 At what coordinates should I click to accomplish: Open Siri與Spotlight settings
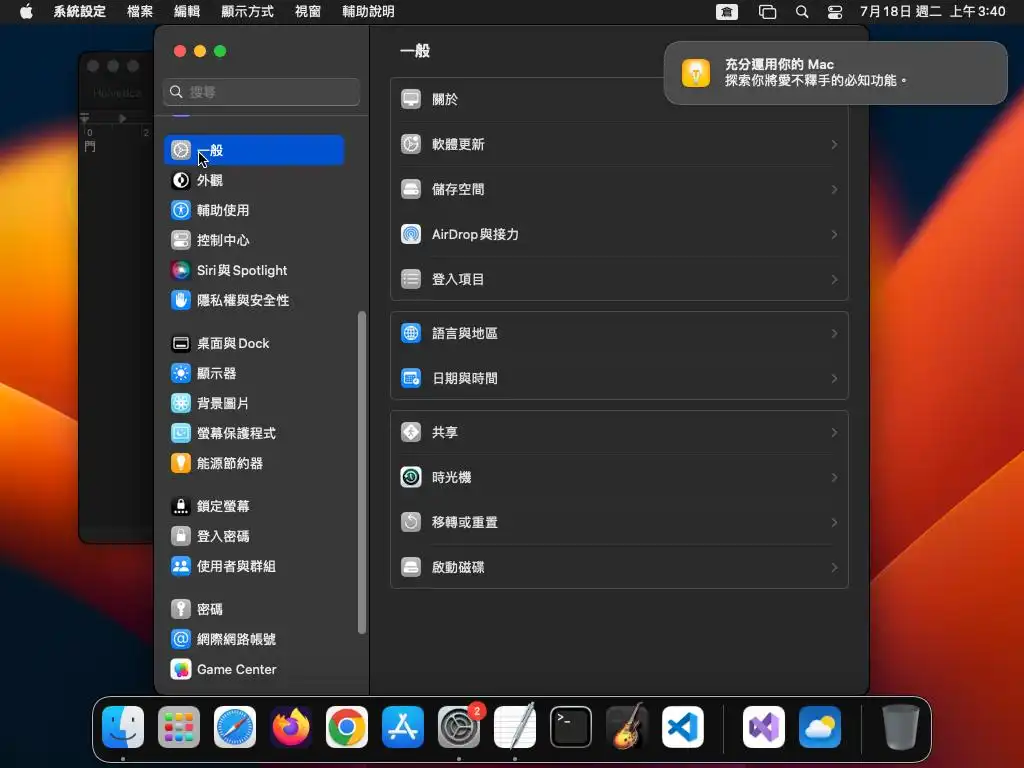[254, 270]
